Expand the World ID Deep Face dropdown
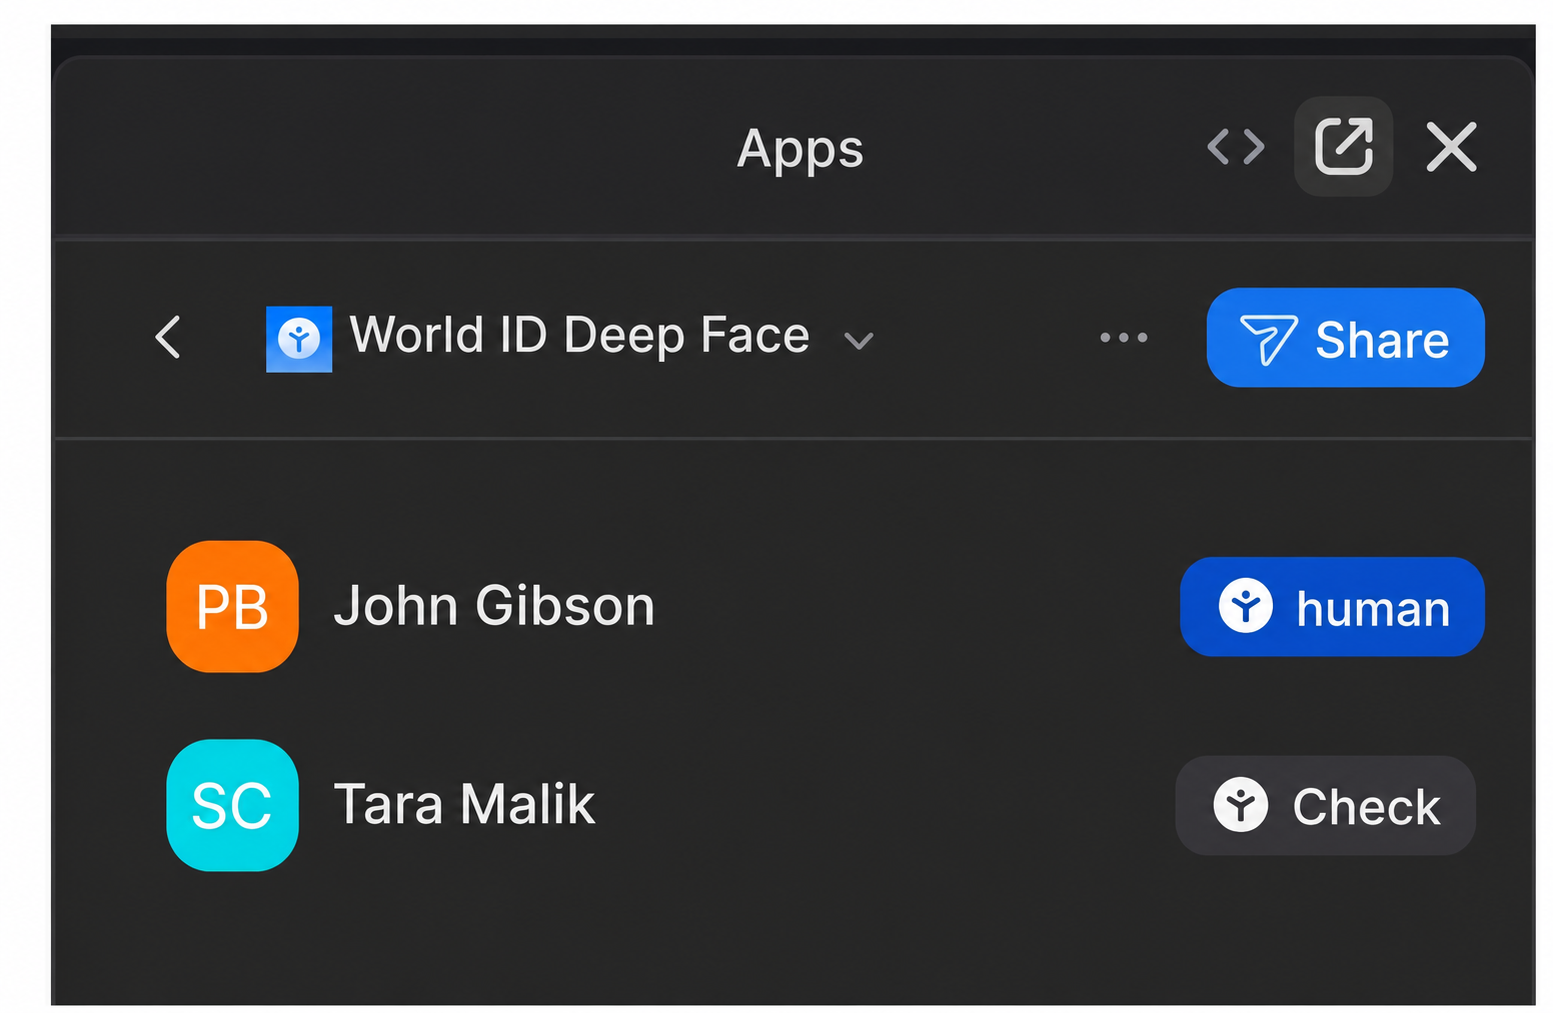This screenshot has width=1553, height=1013. pos(859,341)
